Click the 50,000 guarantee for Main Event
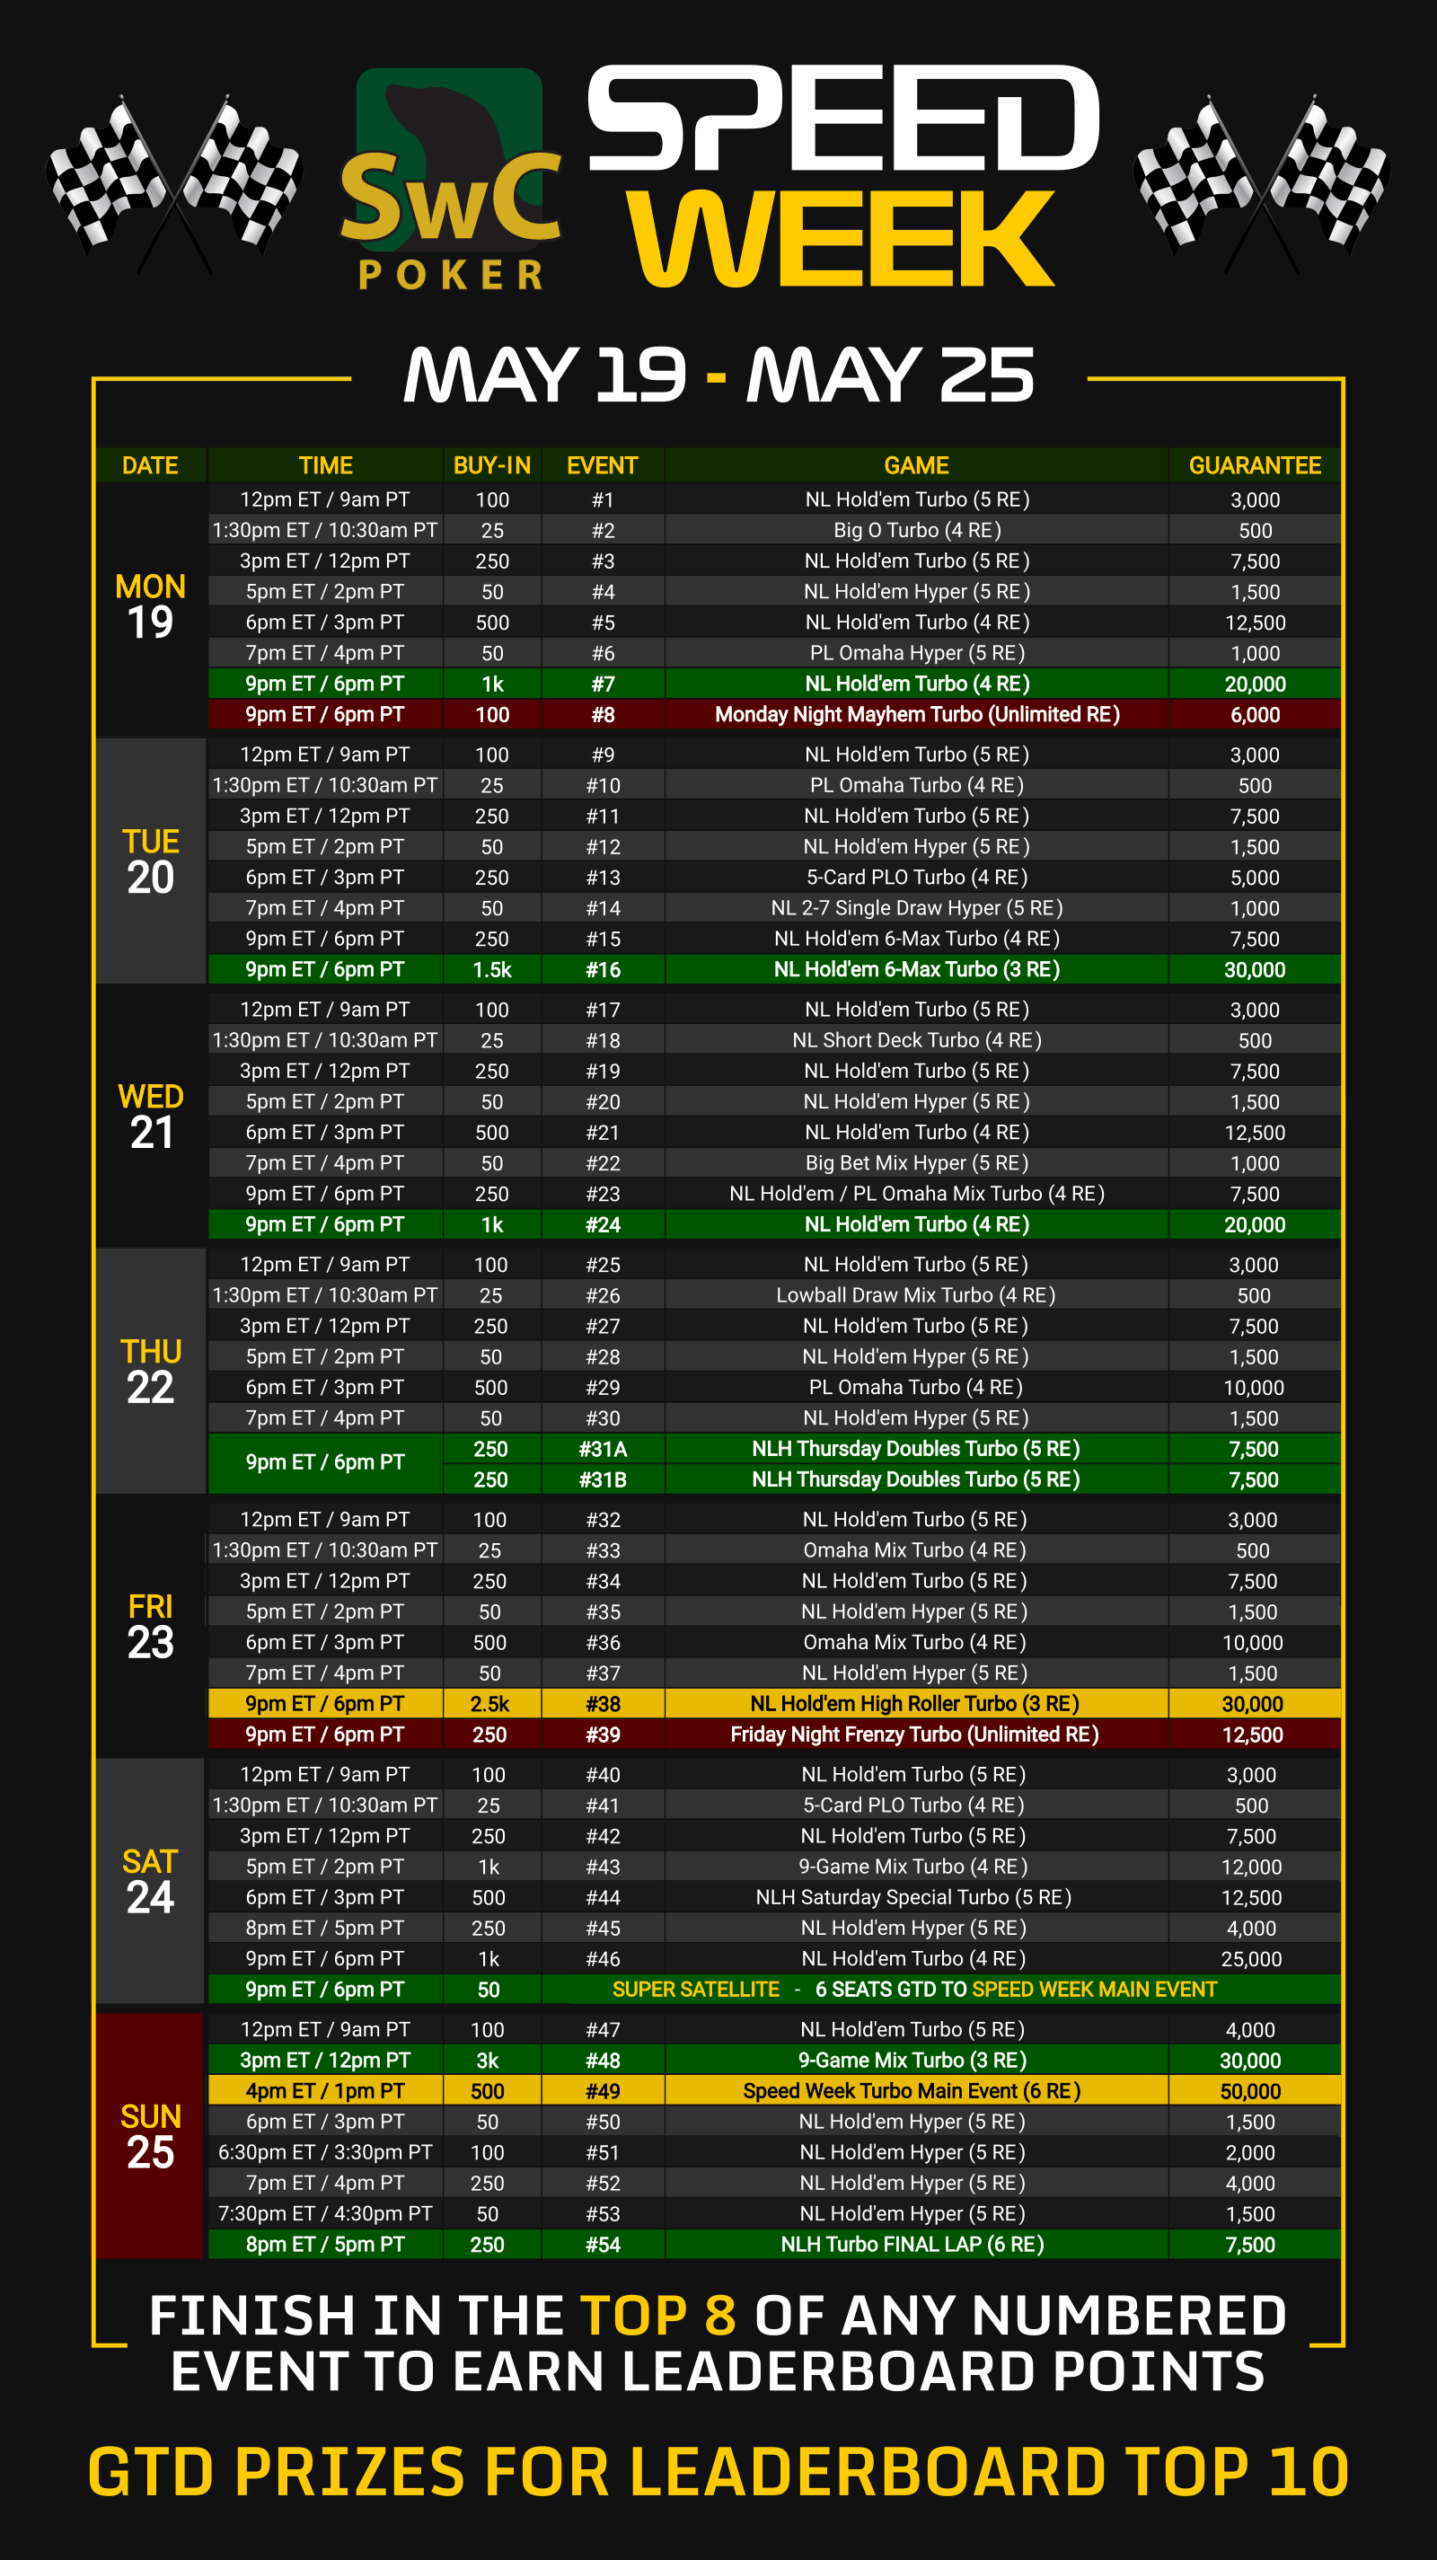The height and width of the screenshot is (2560, 1437). pyautogui.click(x=1251, y=2091)
